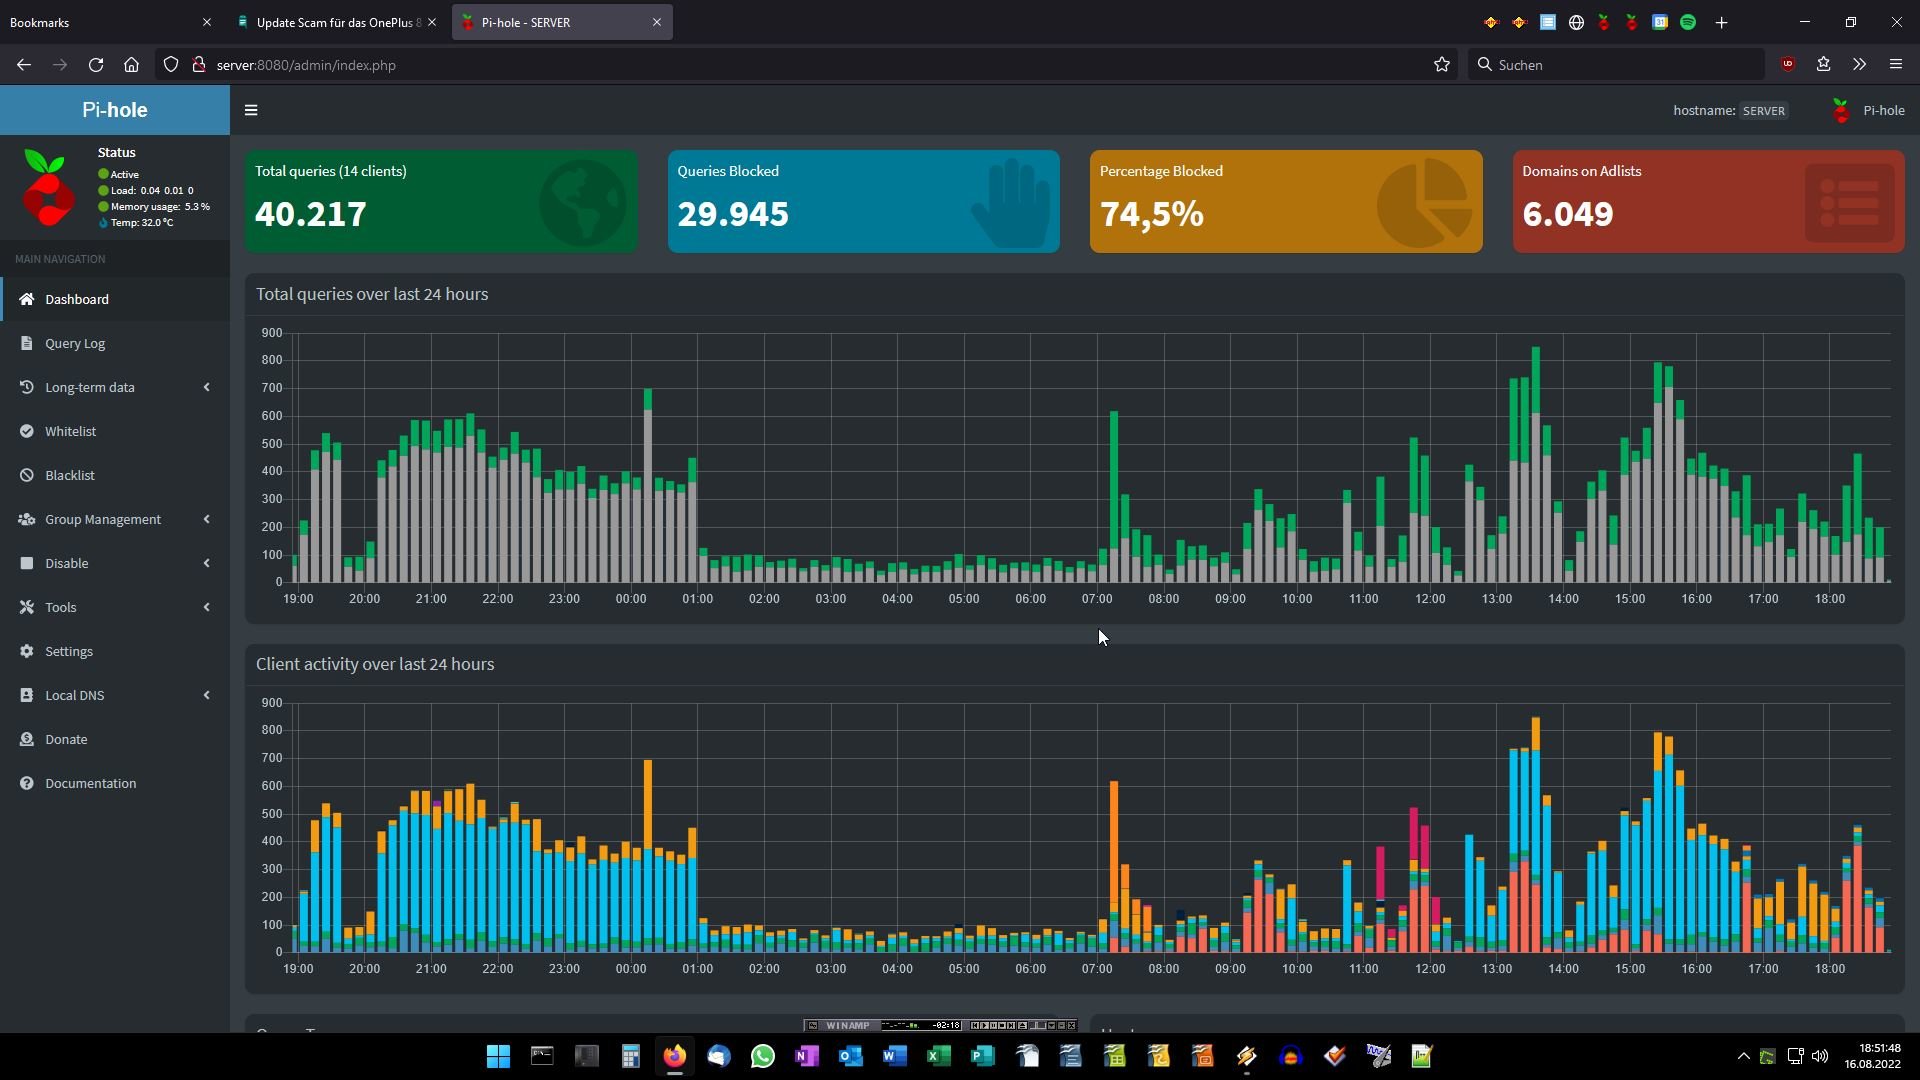The image size is (1920, 1080).
Task: Open the Blacklist page
Action: click(x=115, y=475)
